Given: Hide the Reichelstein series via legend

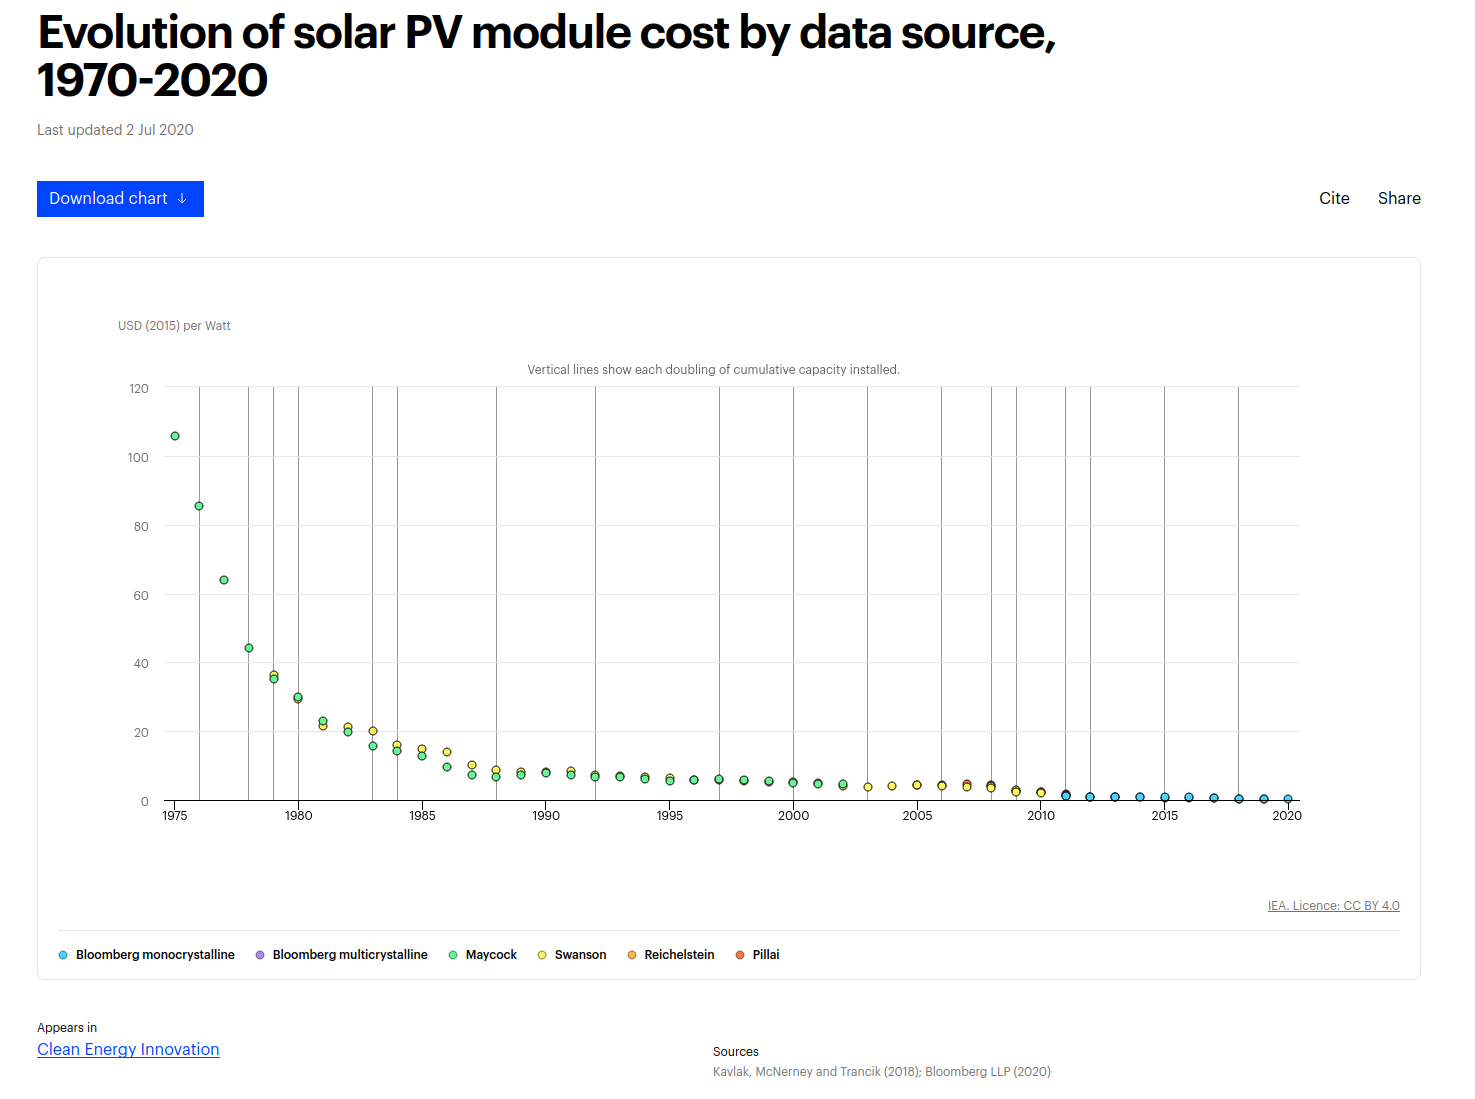Looking at the screenshot, I should [679, 955].
